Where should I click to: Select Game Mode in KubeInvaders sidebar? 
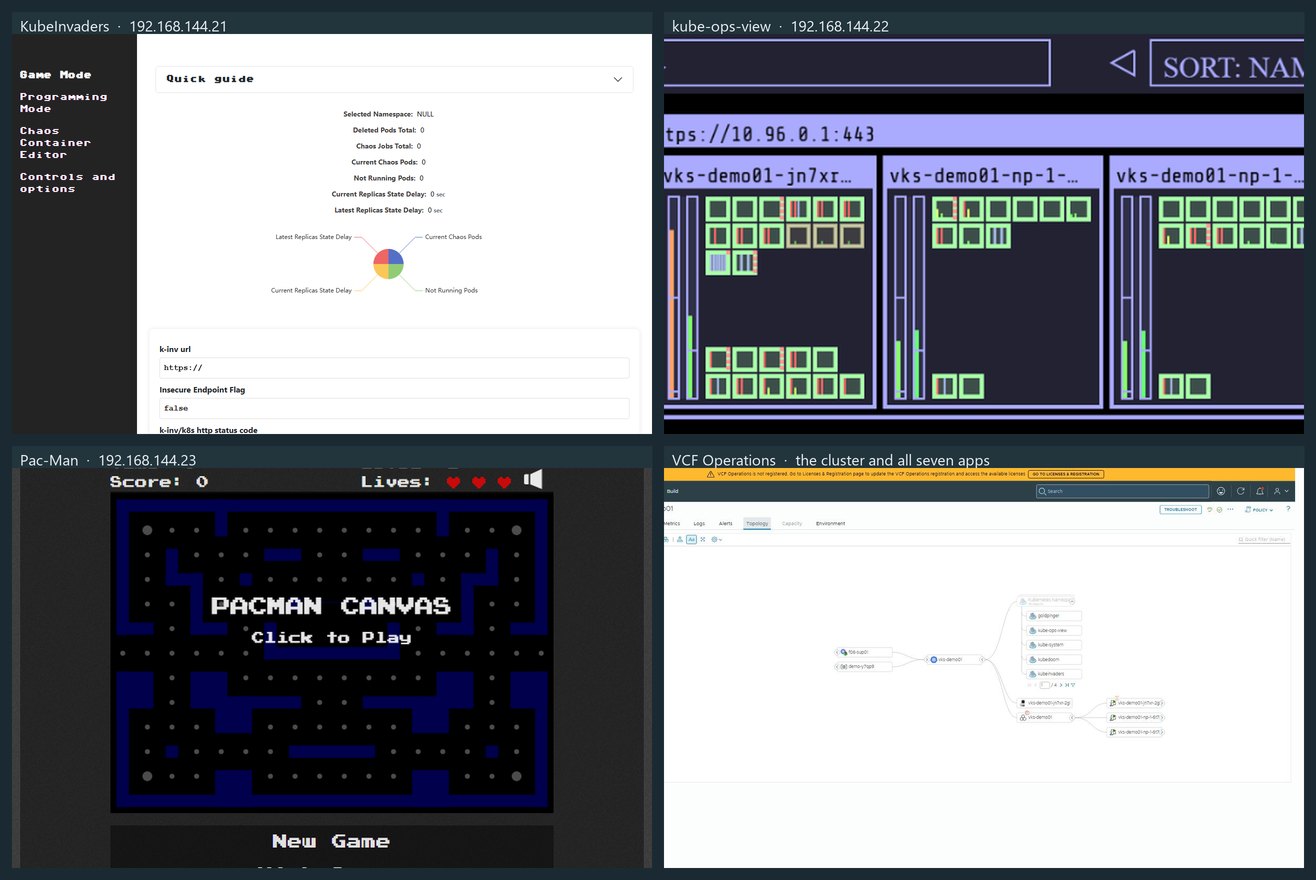point(55,75)
